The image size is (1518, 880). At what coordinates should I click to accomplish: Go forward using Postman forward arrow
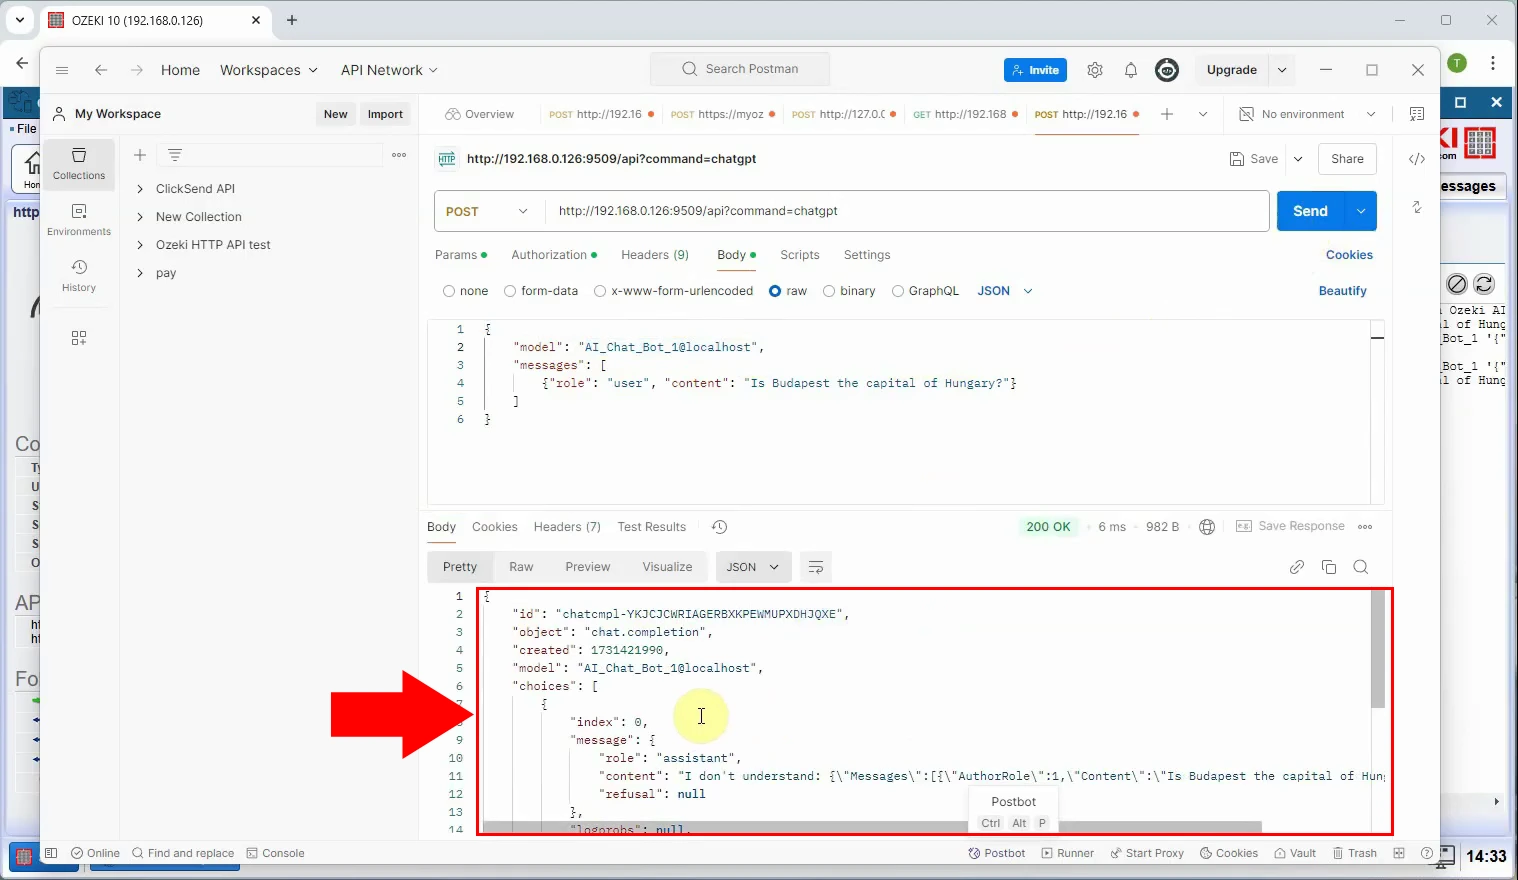(137, 70)
